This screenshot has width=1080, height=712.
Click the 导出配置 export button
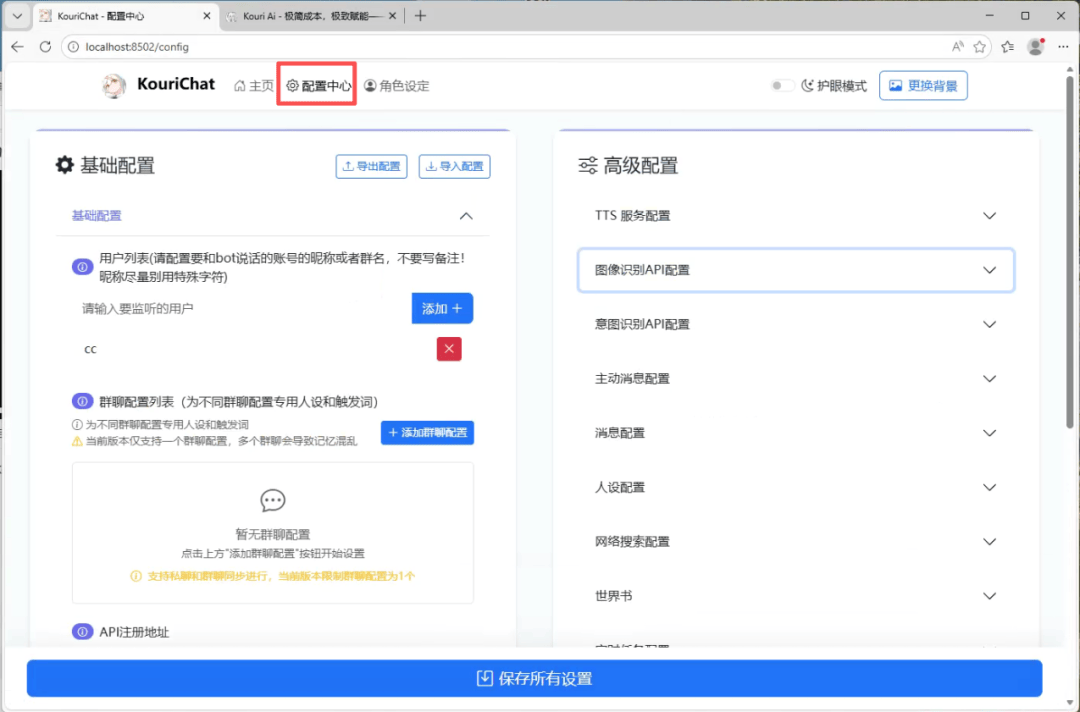(371, 167)
